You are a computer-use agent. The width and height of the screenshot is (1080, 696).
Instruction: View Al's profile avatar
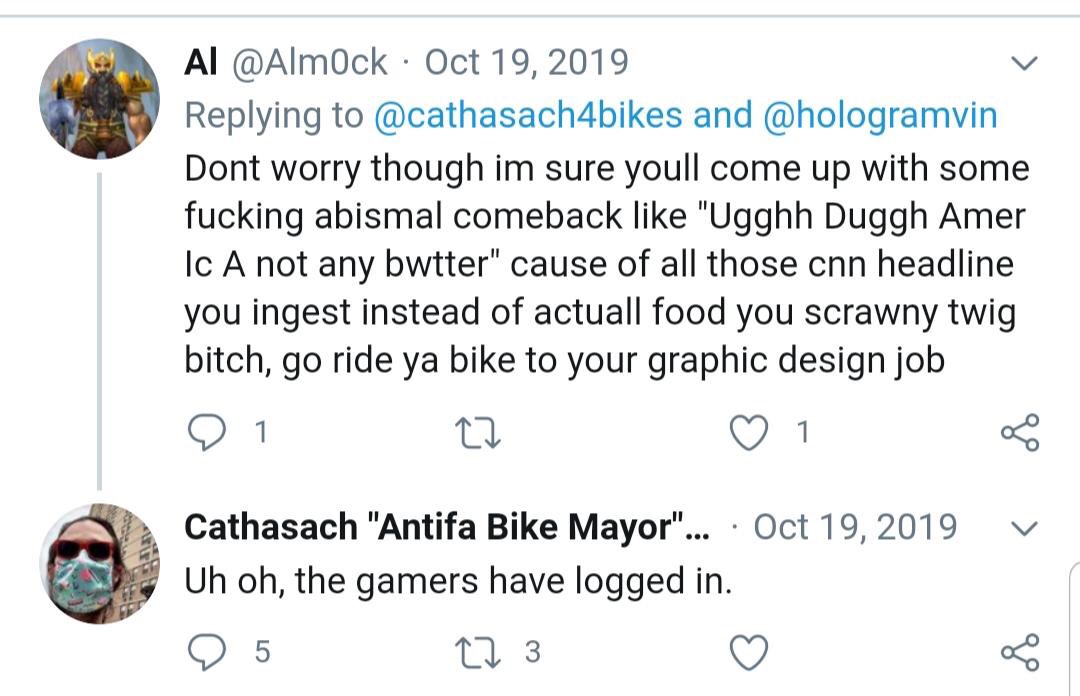(99, 99)
